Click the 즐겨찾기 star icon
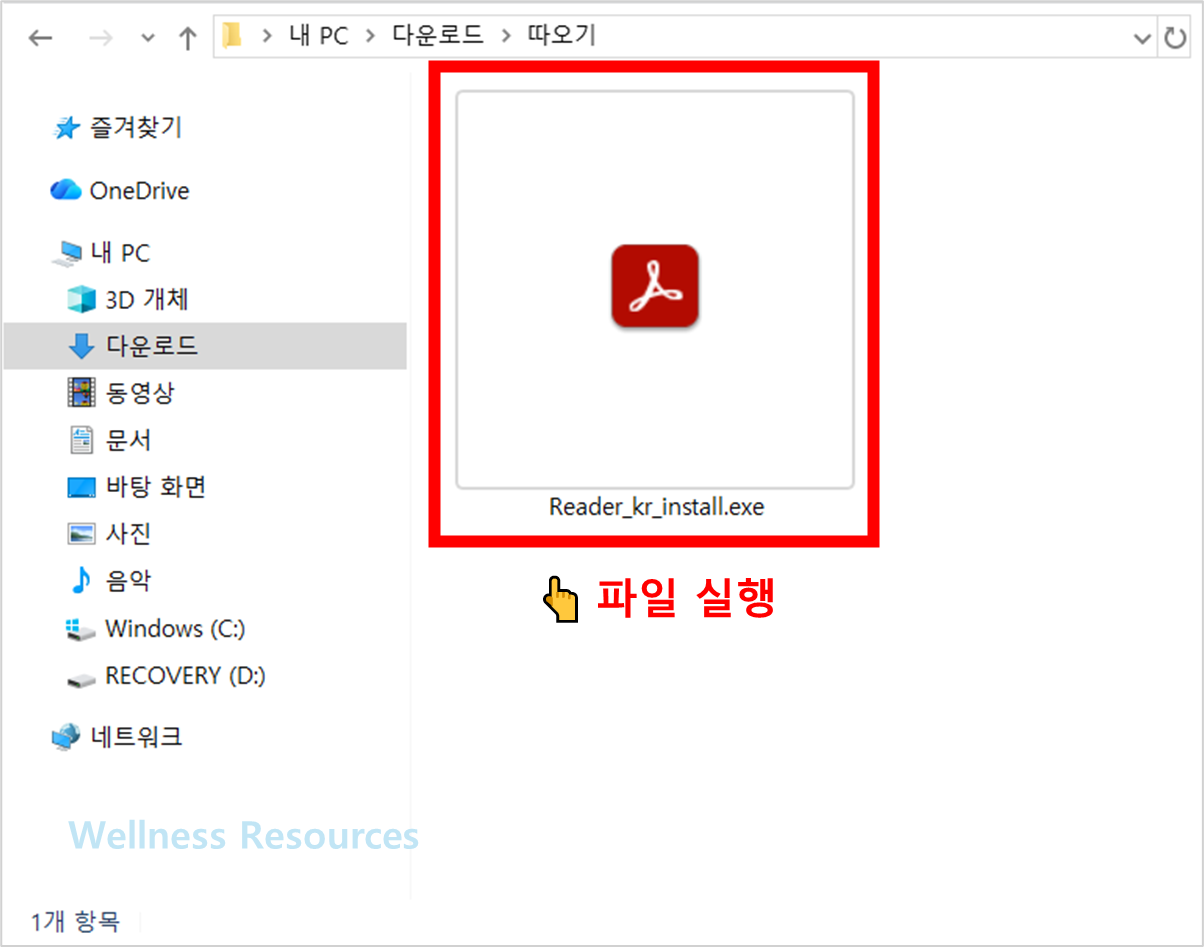Viewport: 1204px width, 947px height. [x=66, y=128]
